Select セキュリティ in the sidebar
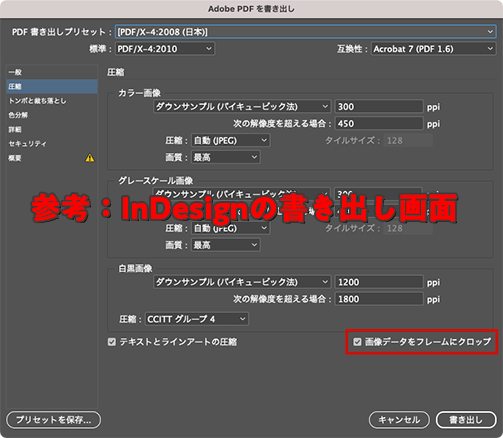The height and width of the screenshot is (438, 503). [52, 144]
